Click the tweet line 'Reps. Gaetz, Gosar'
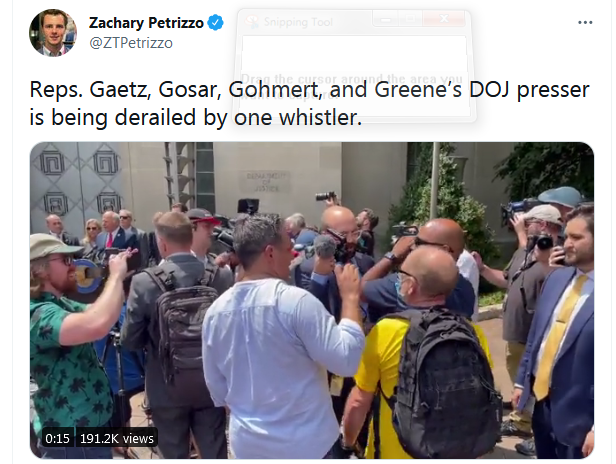Viewport: 616px width, 464px height. coord(309,90)
